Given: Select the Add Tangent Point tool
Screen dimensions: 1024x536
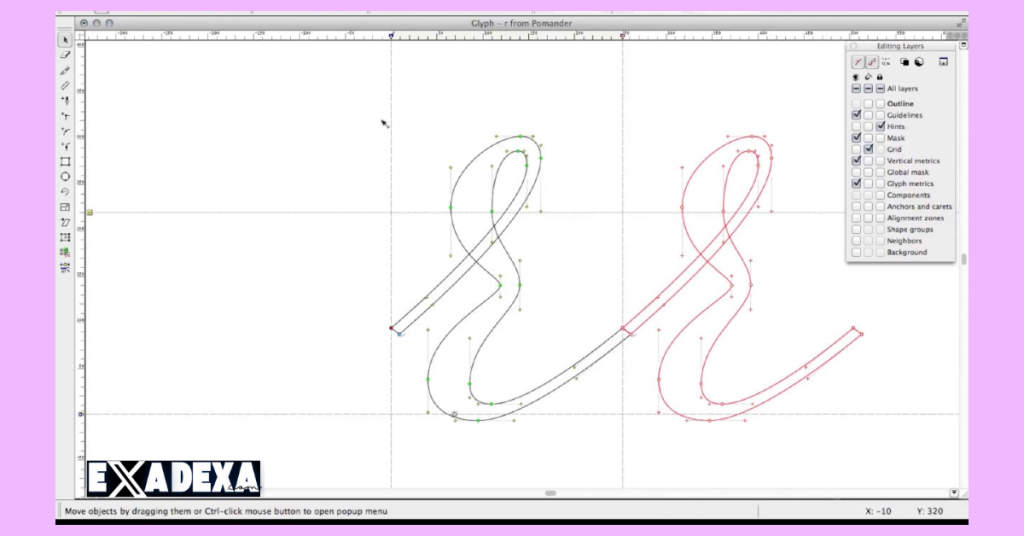Looking at the screenshot, I should [x=65, y=146].
